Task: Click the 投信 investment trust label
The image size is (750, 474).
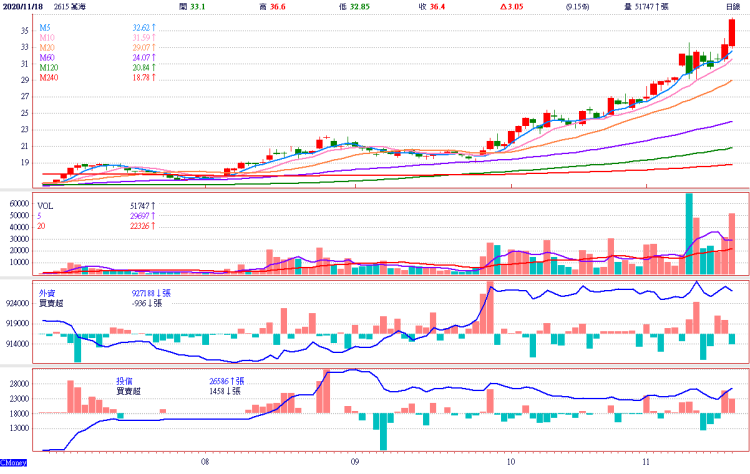Action: click(x=124, y=381)
